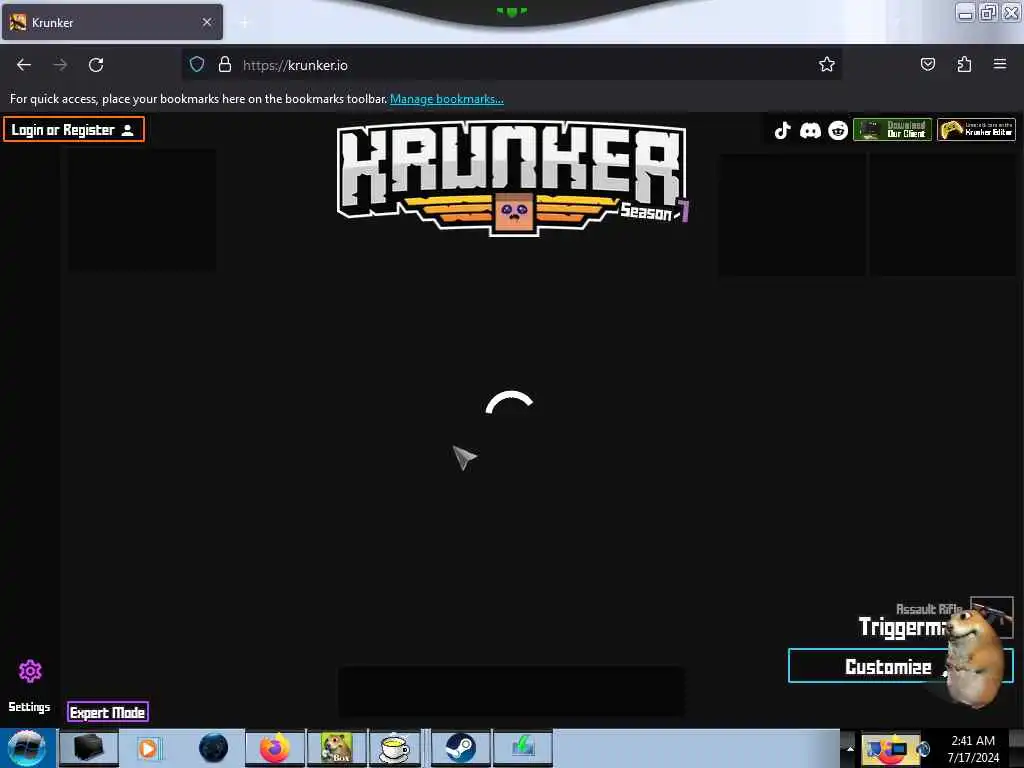1024x768 pixels.
Task: Click the Manage bookmarks link
Action: point(447,99)
